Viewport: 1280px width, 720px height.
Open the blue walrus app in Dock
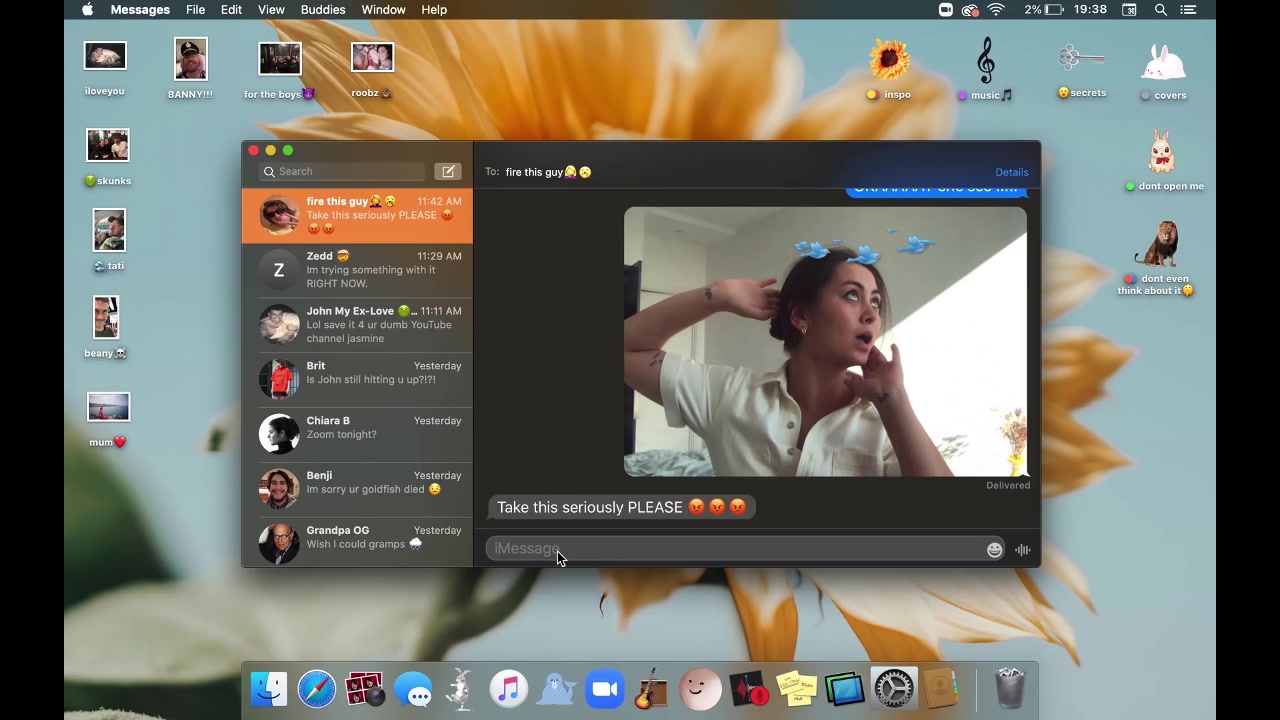557,689
